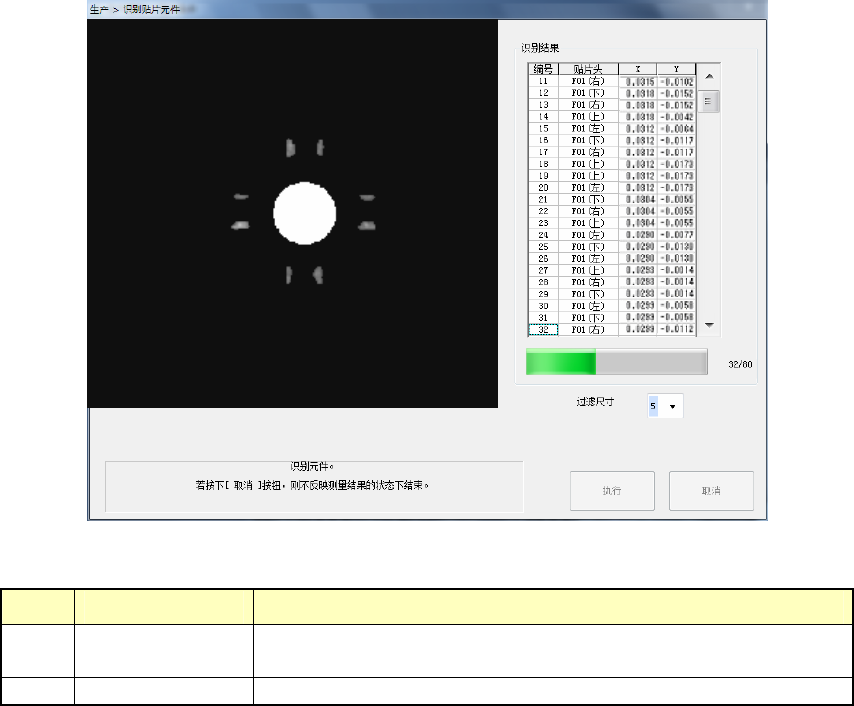Click the 贴片头 column header
854x706 pixels.
[x=588, y=69]
